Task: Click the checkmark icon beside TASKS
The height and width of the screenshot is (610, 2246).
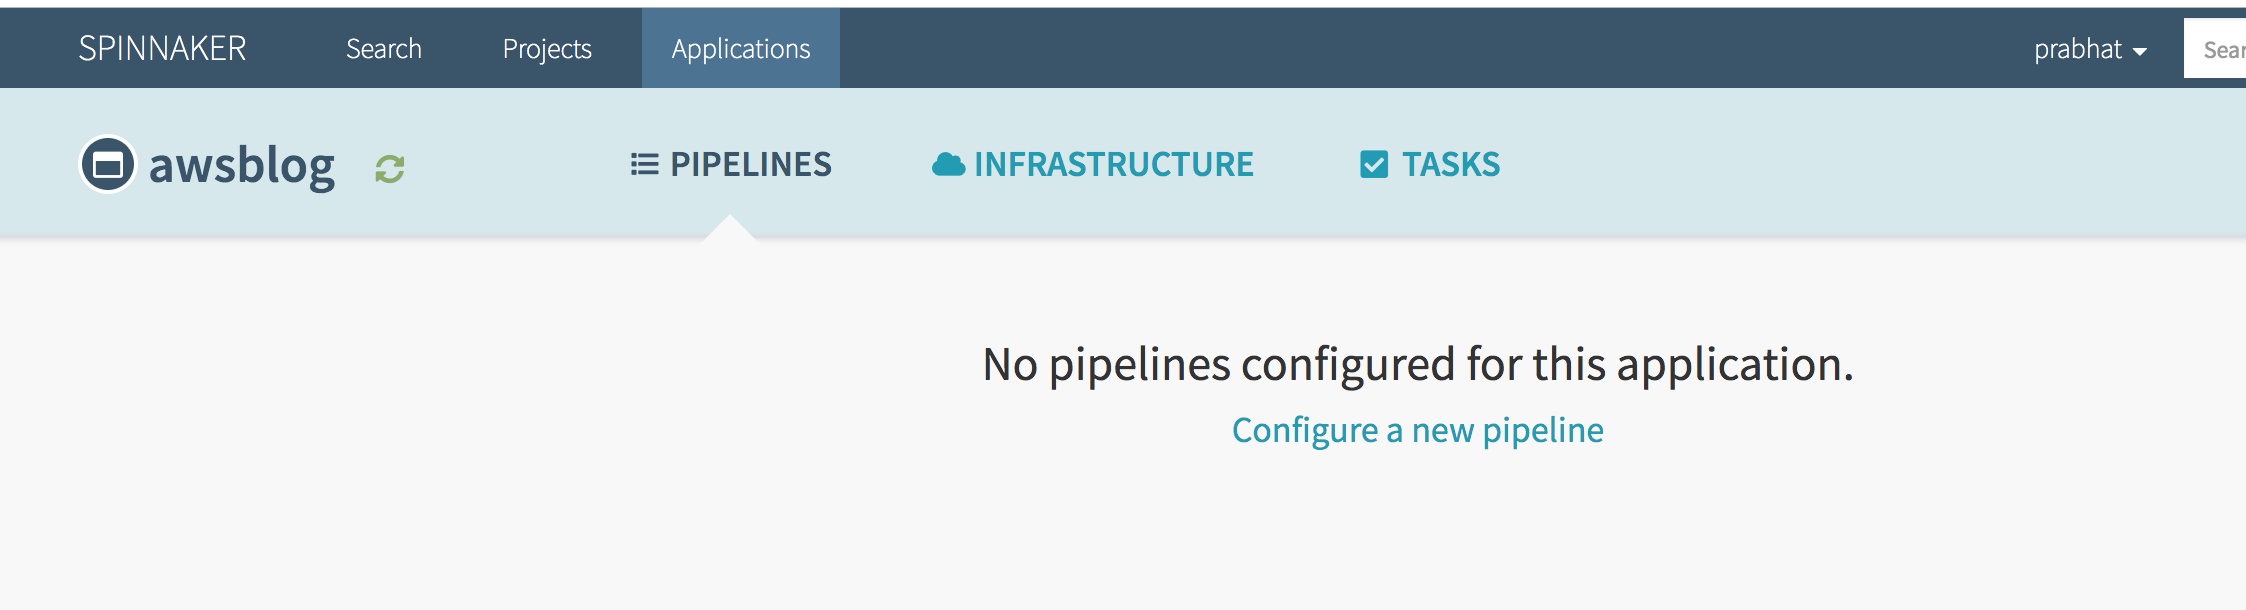Action: (1374, 164)
